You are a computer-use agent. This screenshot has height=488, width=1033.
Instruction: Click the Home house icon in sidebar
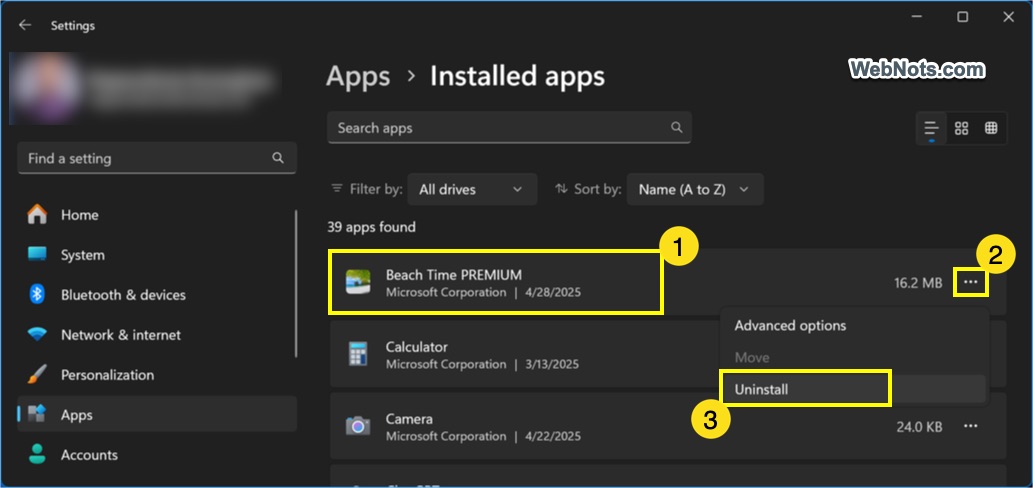[37, 214]
